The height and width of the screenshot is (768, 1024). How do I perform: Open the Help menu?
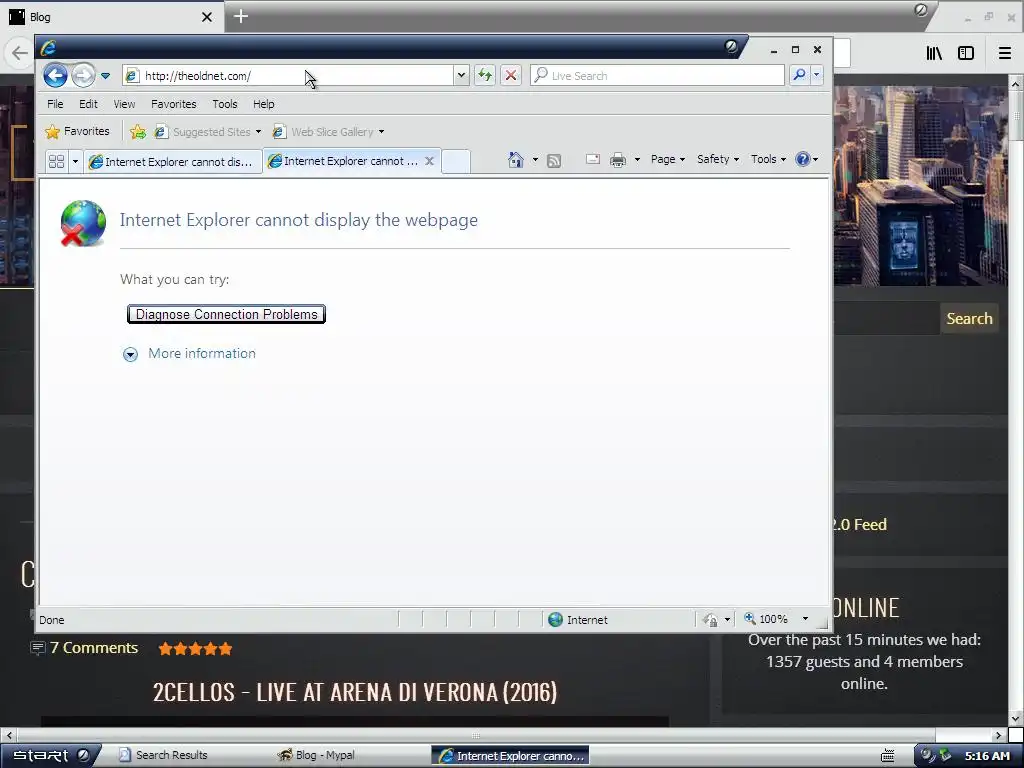point(263,104)
